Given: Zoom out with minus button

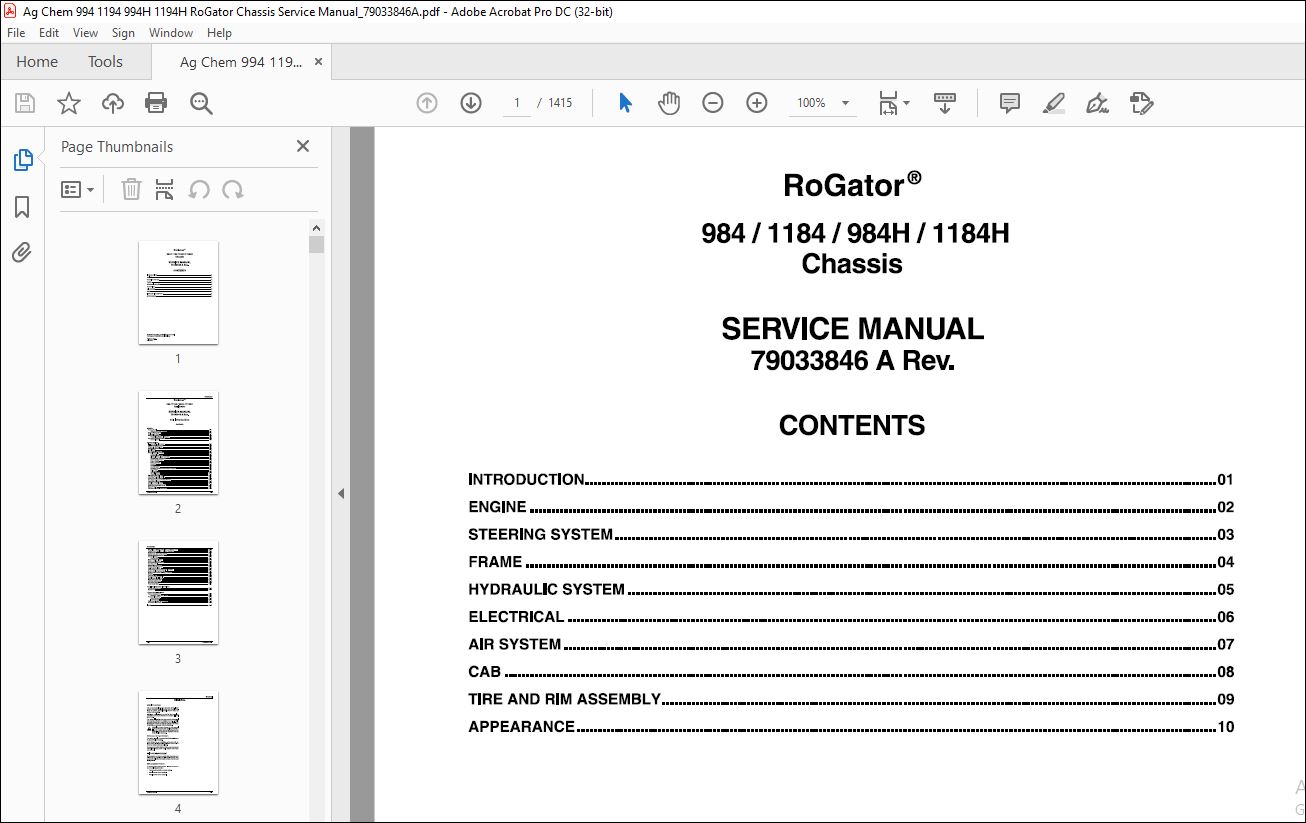Looking at the screenshot, I should pos(713,103).
